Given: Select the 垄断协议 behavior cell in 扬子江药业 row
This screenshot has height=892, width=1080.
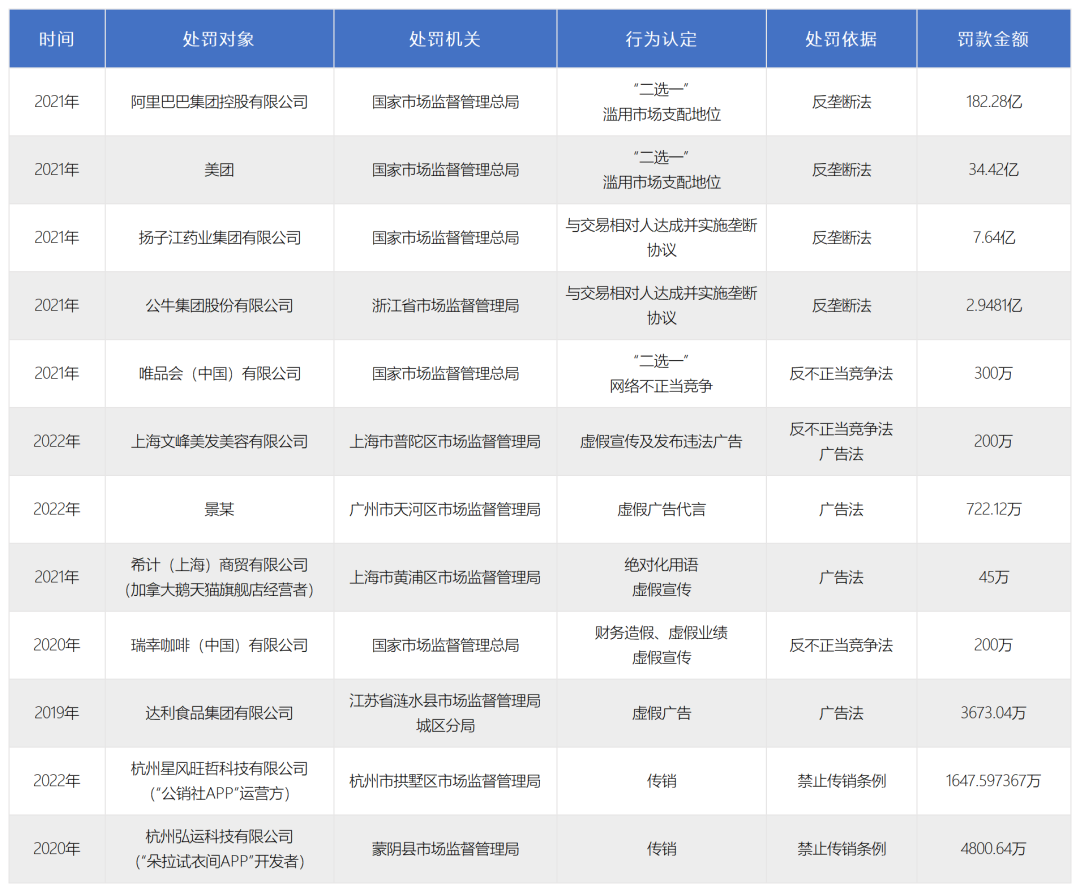Looking at the screenshot, I should [661, 238].
